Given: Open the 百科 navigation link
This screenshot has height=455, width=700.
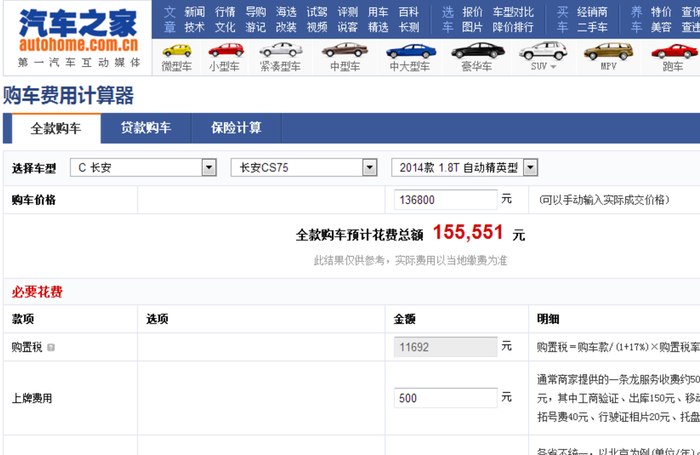Looking at the screenshot, I should (x=408, y=12).
